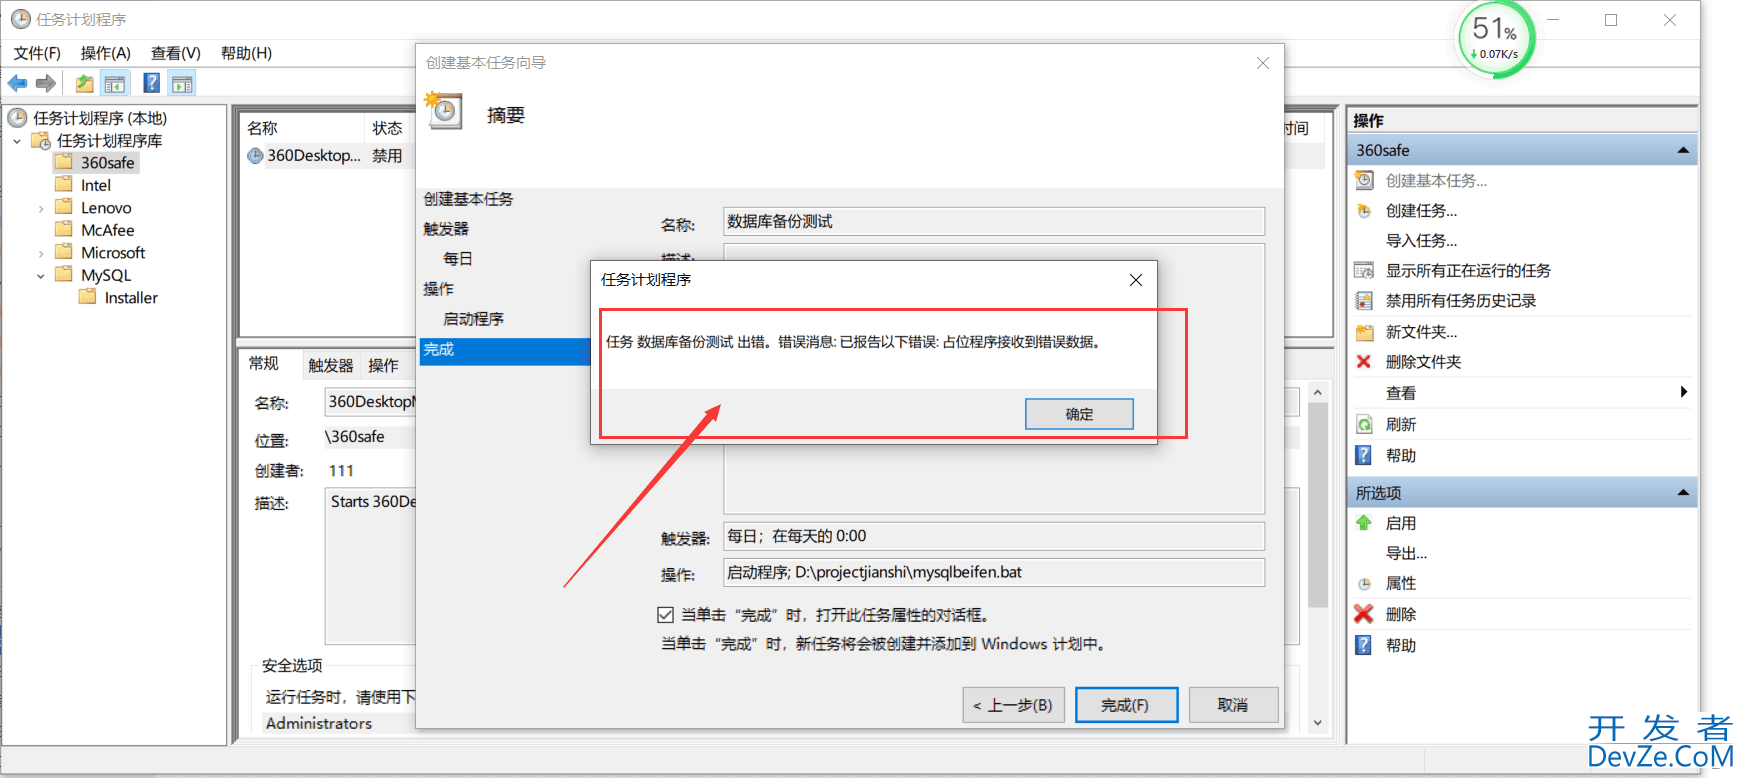Click the 新文件夹 folder icon

point(1364,332)
